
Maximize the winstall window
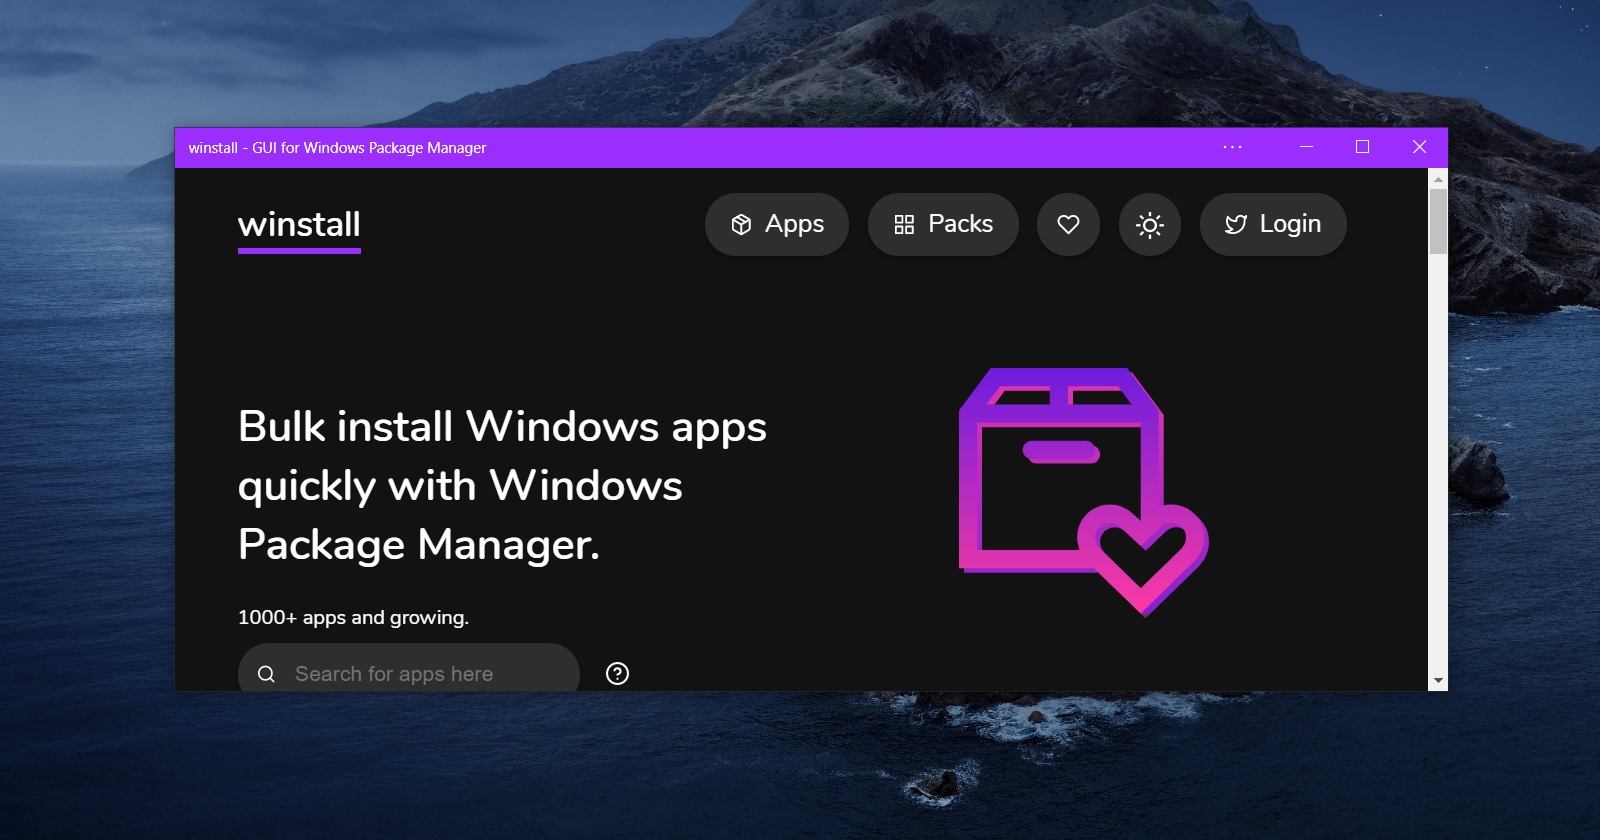[x=1362, y=147]
